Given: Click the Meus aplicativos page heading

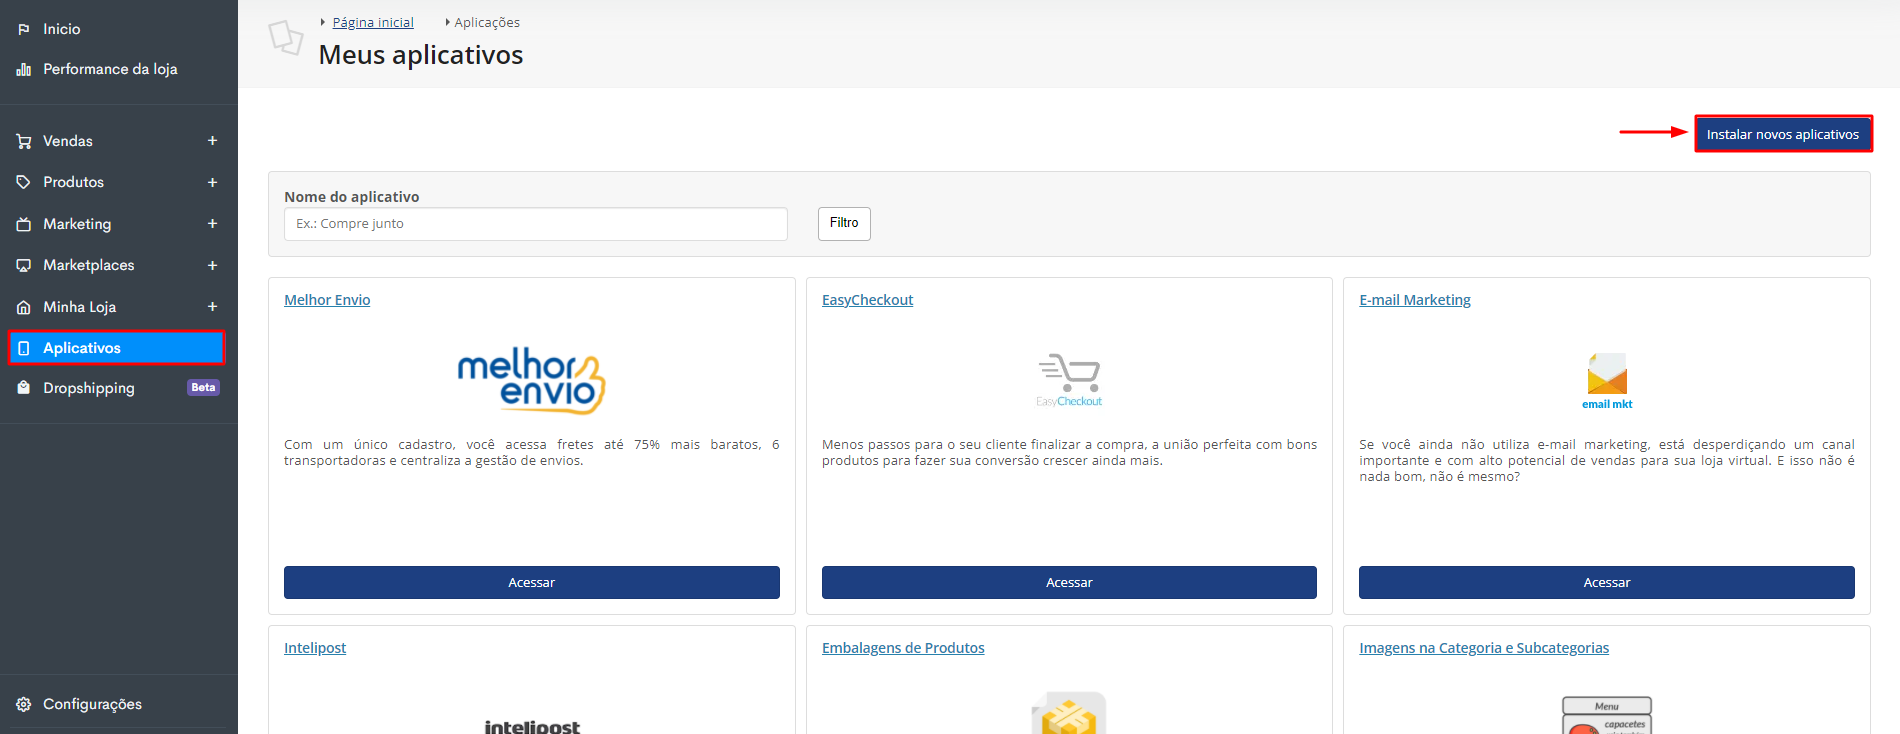Looking at the screenshot, I should coord(421,55).
